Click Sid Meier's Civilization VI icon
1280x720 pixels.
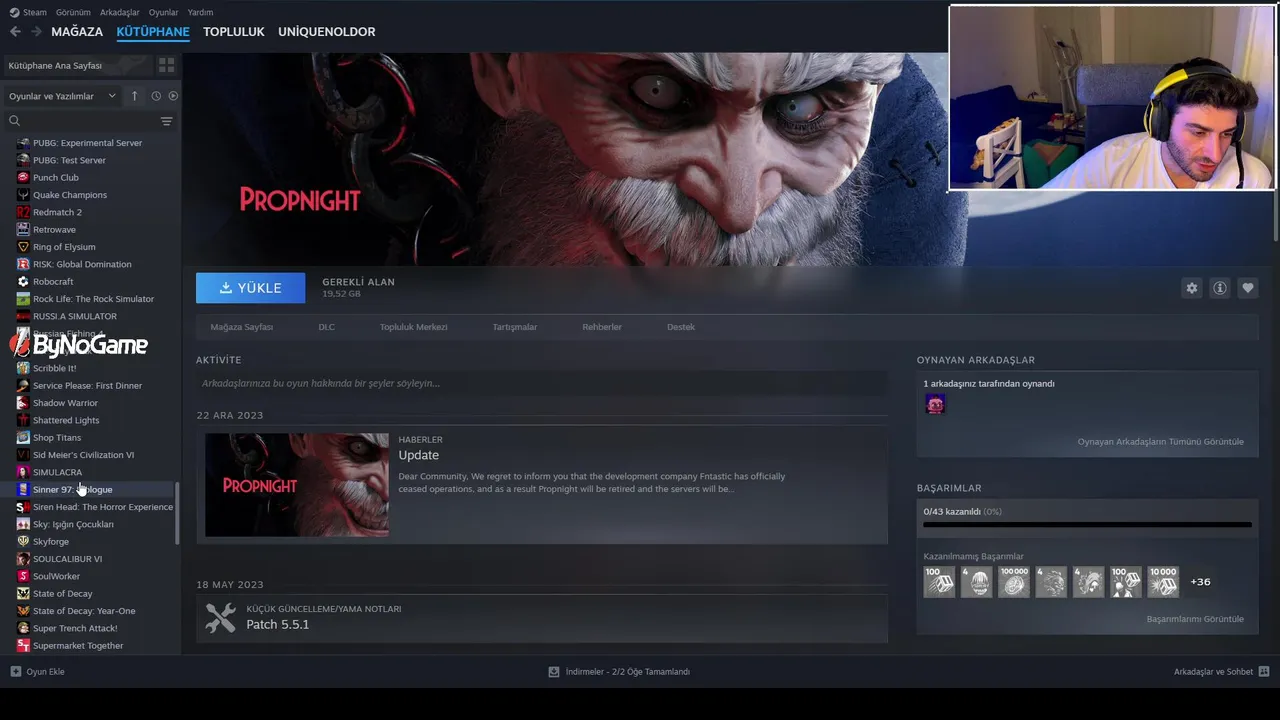[23, 455]
